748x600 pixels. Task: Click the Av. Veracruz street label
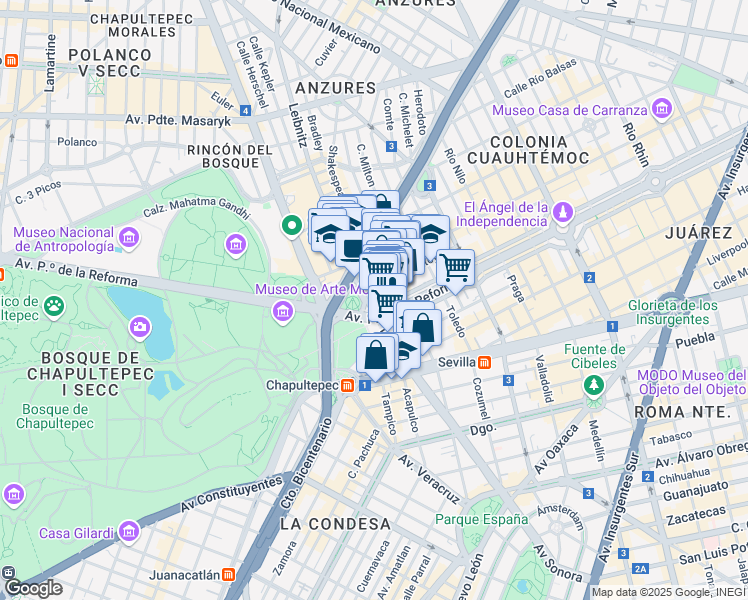[x=429, y=479]
